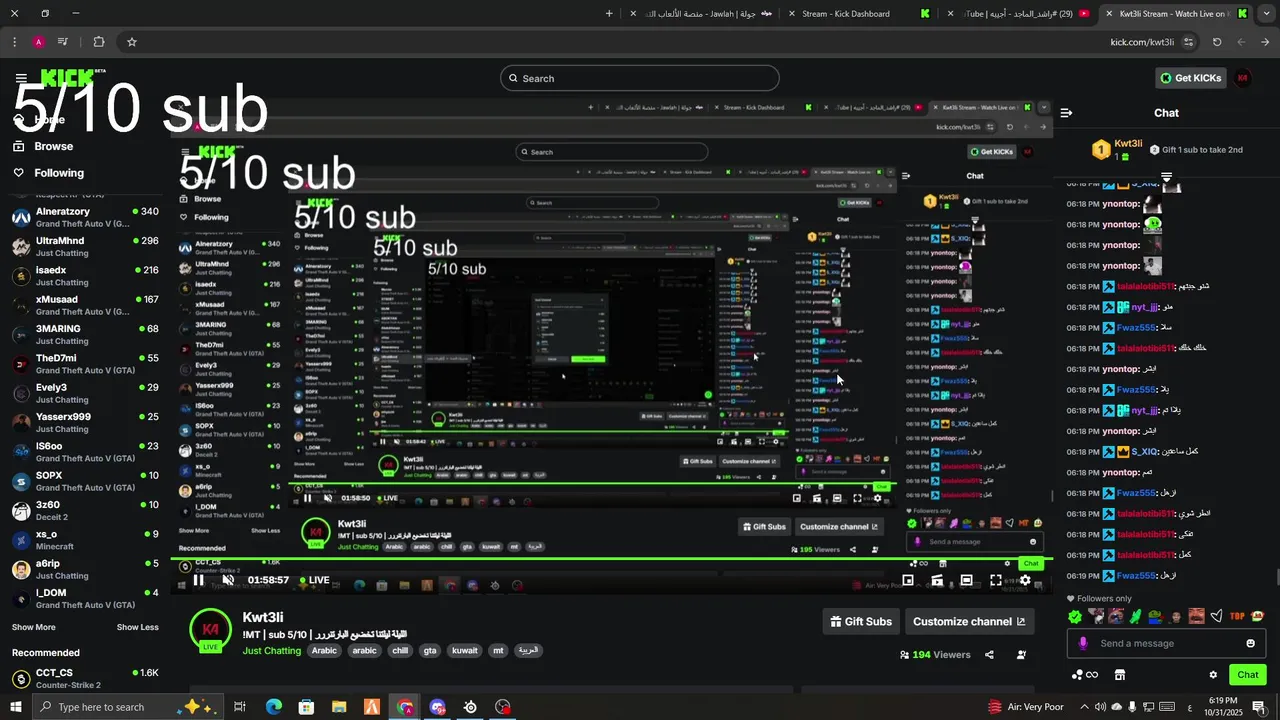Bookmark this page with star icon
The image size is (1280, 720).
[x=131, y=42]
